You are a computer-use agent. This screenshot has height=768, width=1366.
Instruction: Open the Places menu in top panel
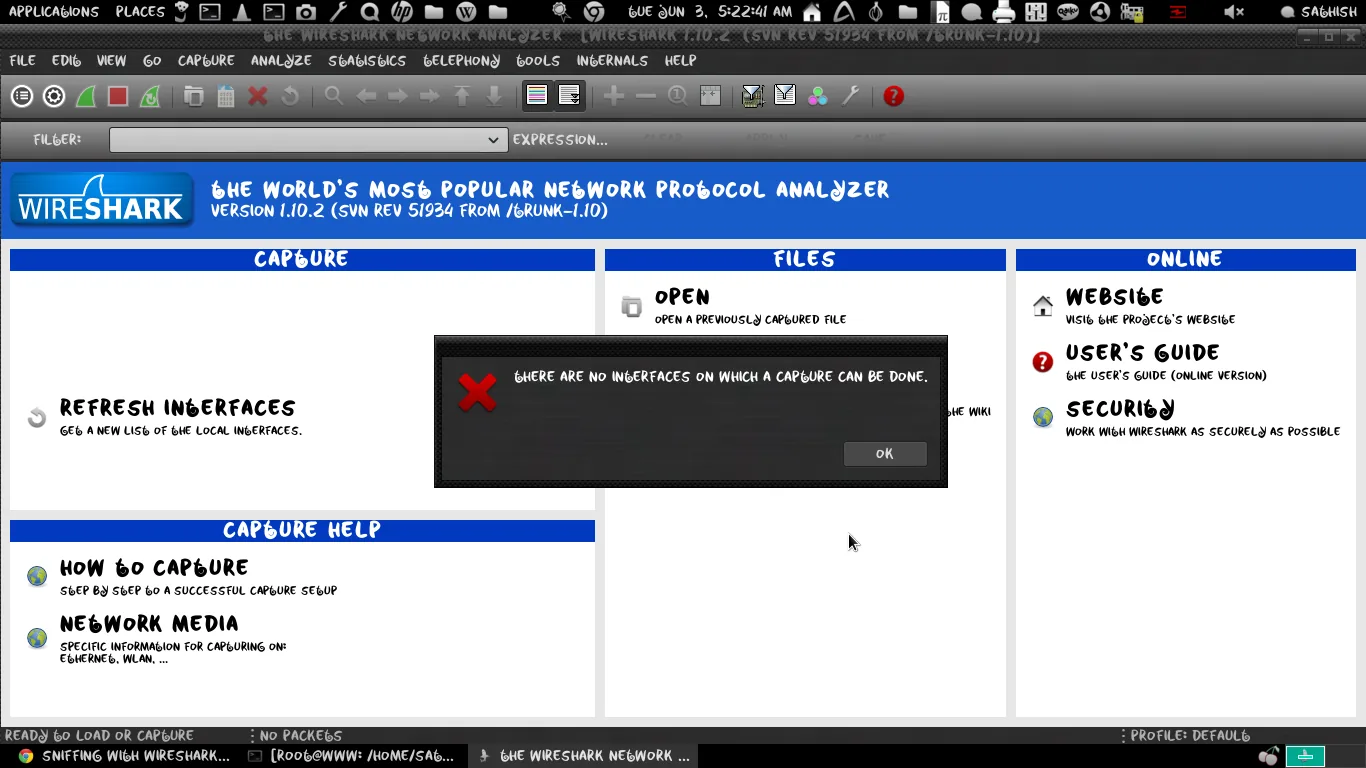coord(140,12)
